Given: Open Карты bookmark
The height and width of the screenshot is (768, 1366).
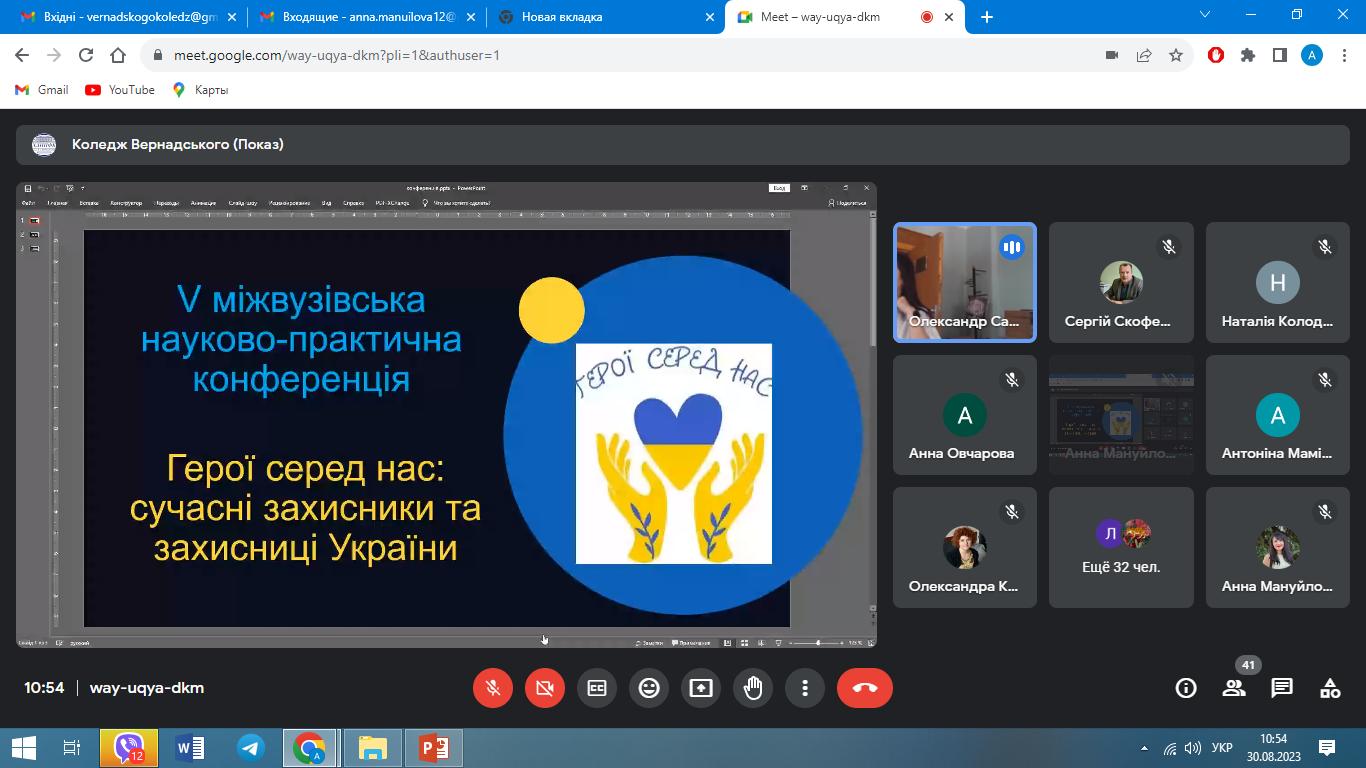Looking at the screenshot, I should coord(200,90).
